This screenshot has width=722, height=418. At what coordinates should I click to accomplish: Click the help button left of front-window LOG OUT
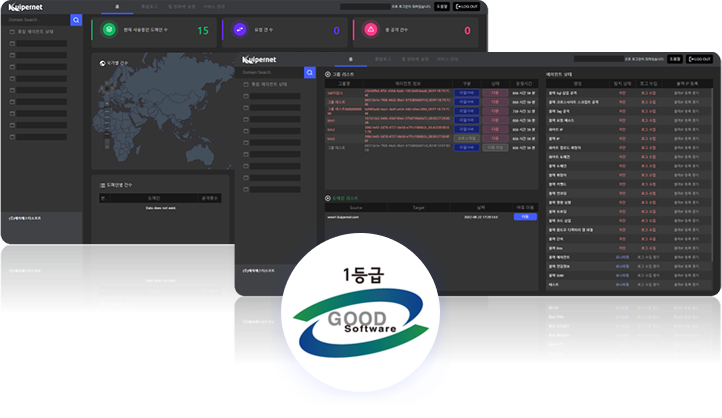coord(675,59)
